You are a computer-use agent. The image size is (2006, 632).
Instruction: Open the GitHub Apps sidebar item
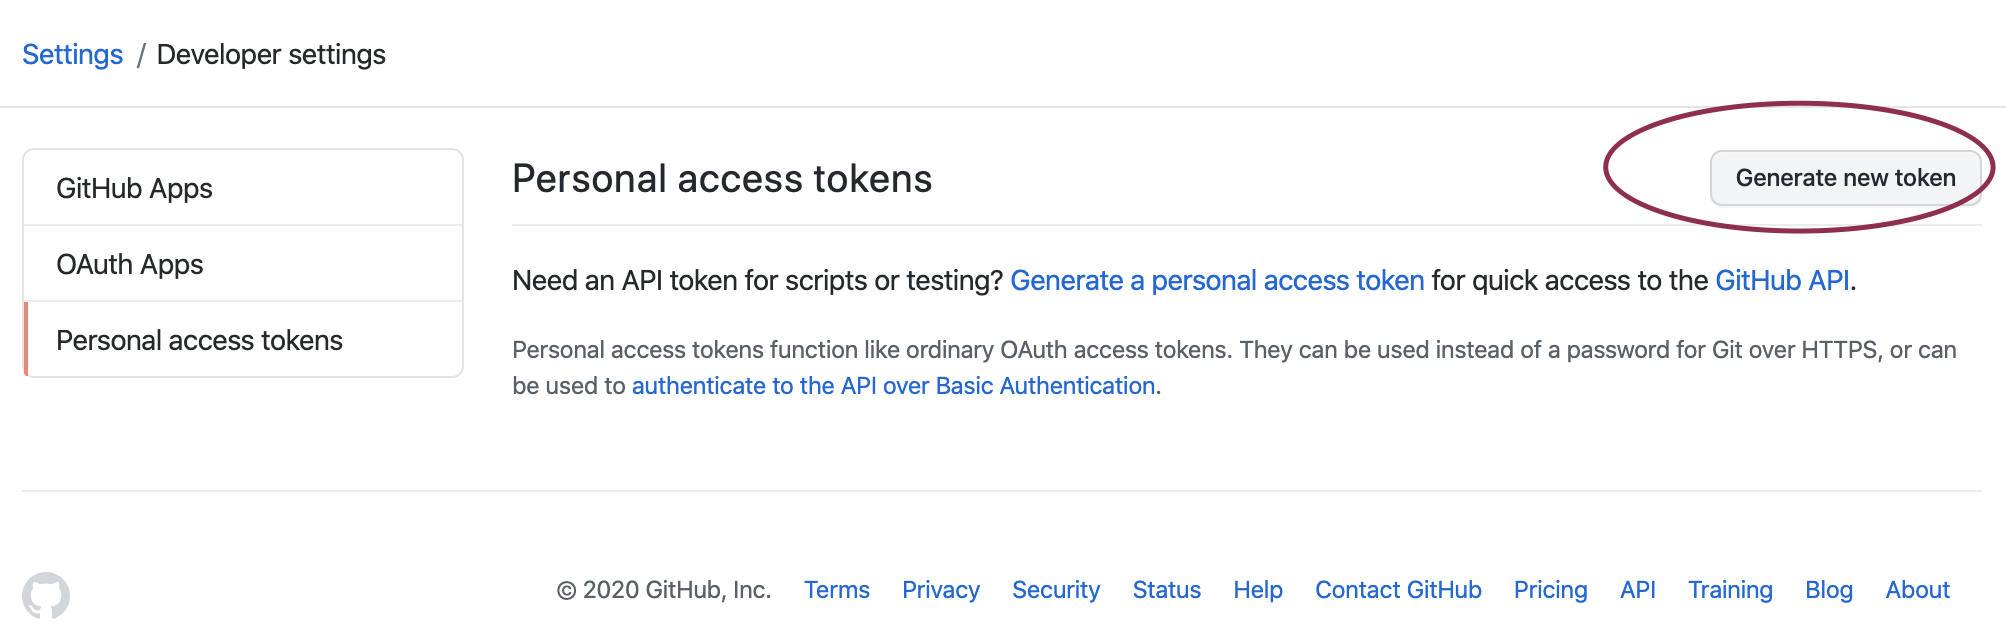(x=134, y=188)
